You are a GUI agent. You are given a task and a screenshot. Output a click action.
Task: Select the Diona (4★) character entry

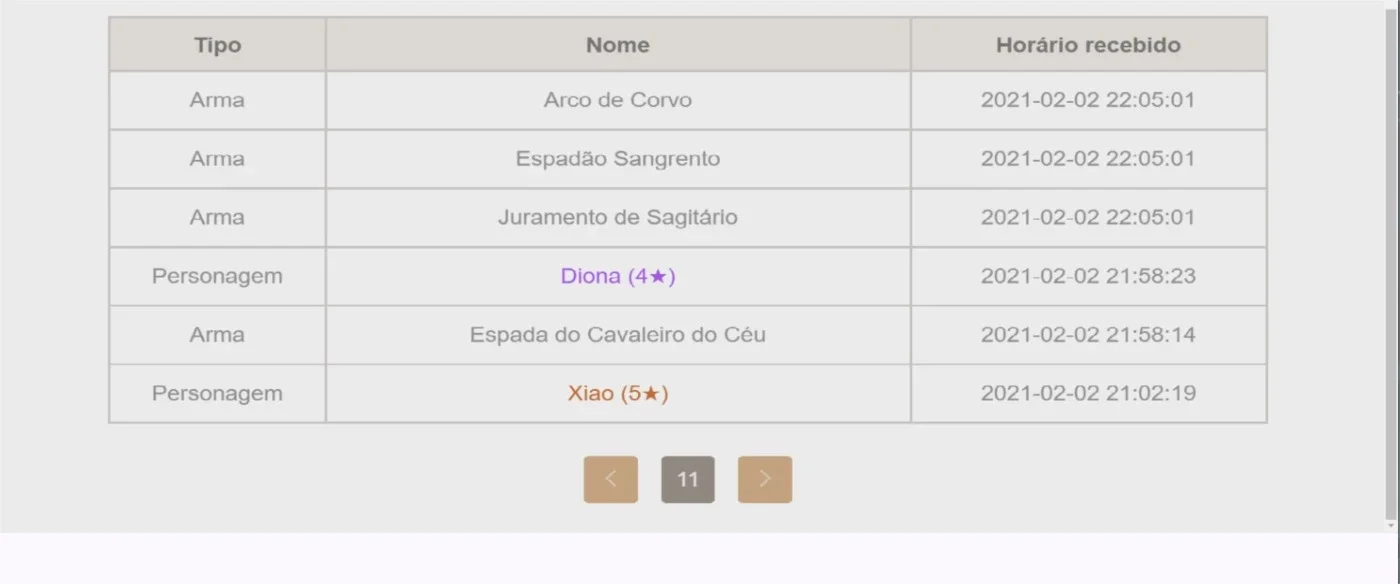point(618,276)
